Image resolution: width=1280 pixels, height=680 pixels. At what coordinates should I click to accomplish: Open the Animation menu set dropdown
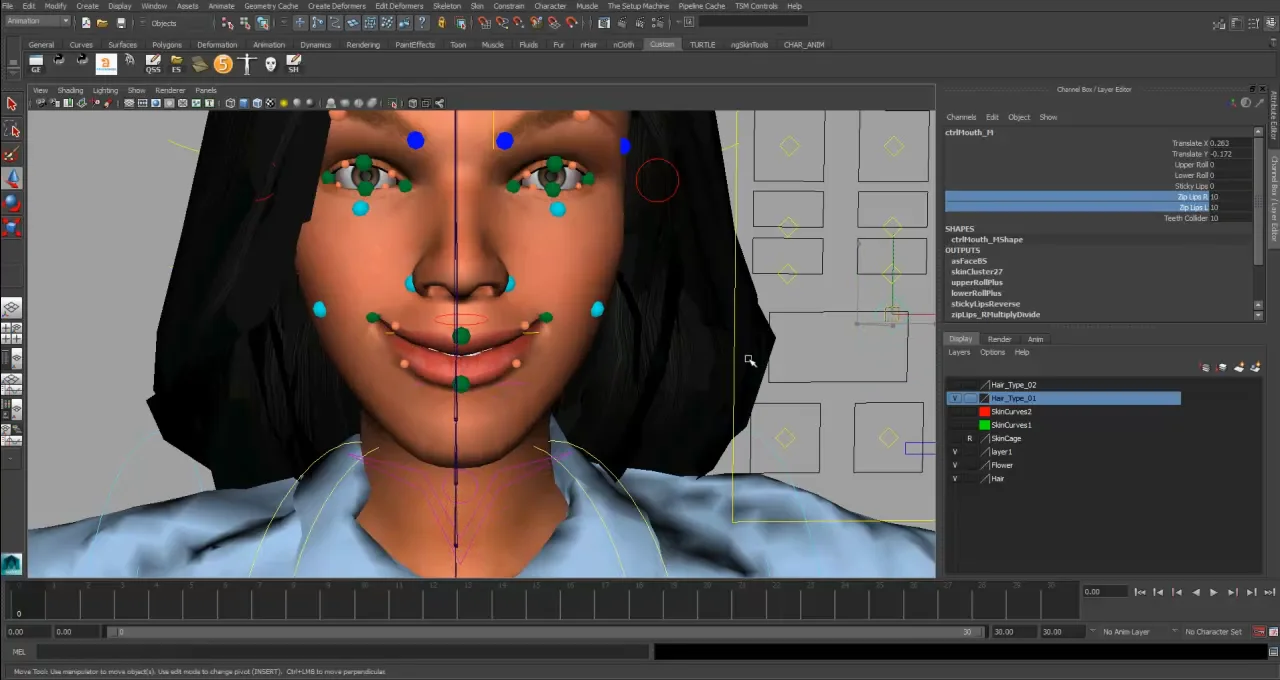pyautogui.click(x=38, y=22)
